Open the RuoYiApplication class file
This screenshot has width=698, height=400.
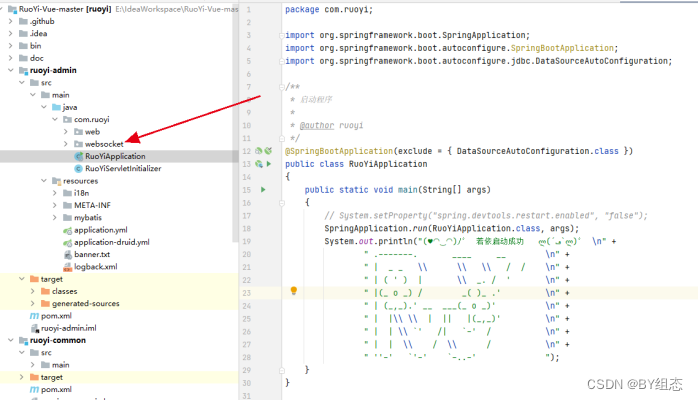point(114,156)
